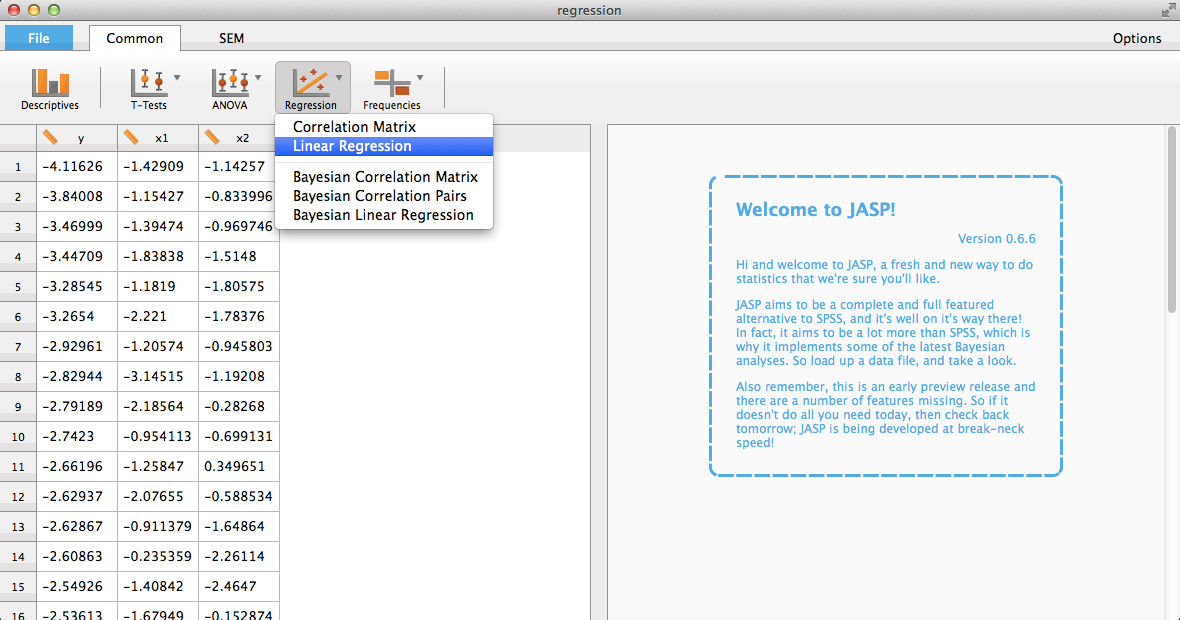Select row 10 header
This screenshot has width=1180, height=620.
[18, 436]
